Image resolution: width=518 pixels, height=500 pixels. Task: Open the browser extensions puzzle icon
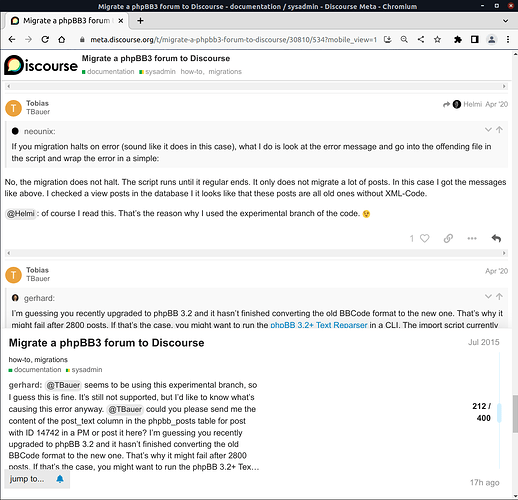tap(458, 40)
